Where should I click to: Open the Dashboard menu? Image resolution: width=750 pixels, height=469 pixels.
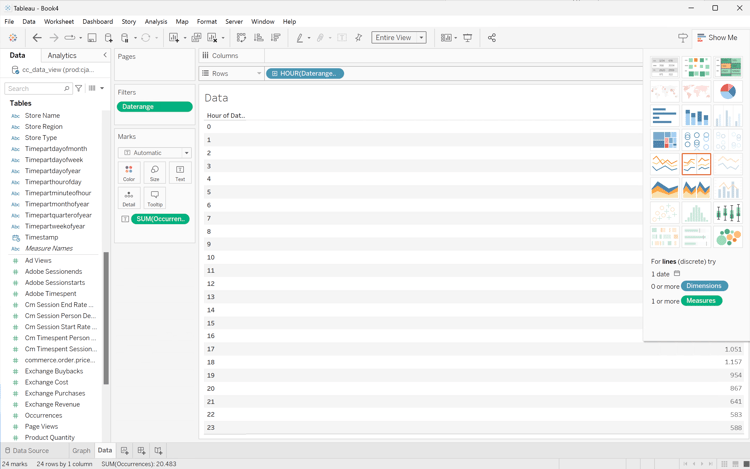[x=98, y=22]
